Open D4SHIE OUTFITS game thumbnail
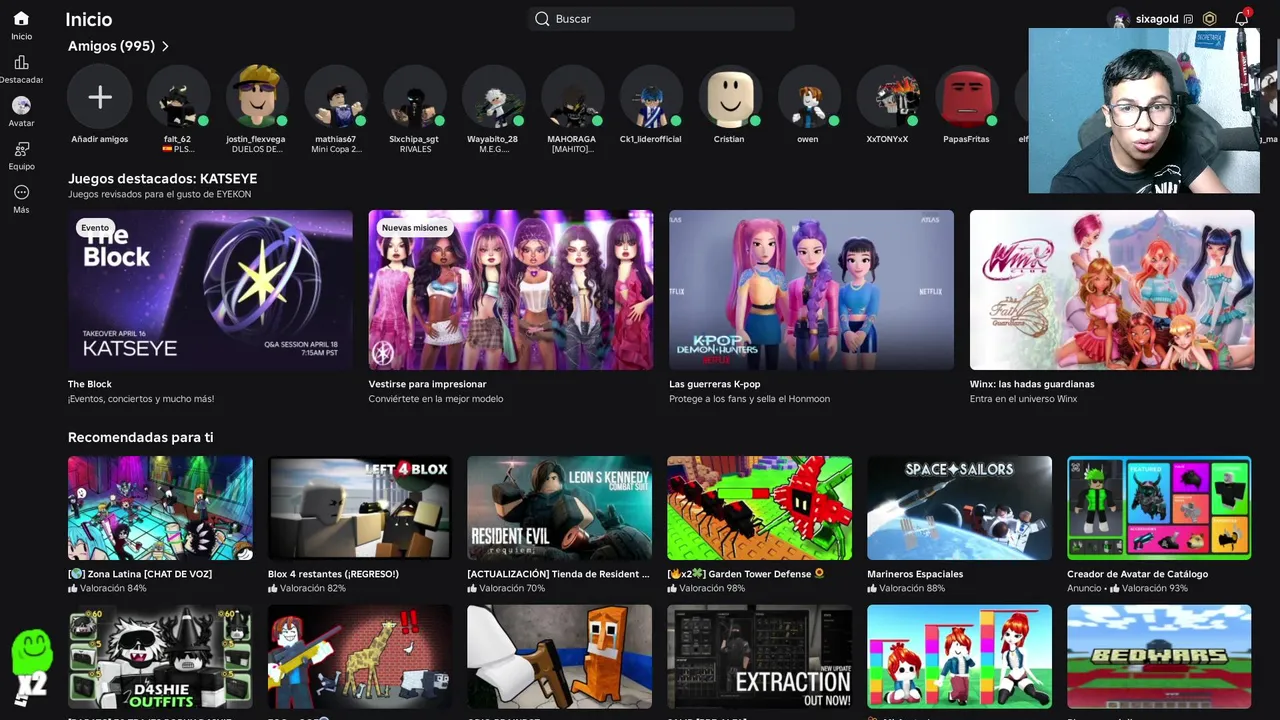 tap(160, 656)
